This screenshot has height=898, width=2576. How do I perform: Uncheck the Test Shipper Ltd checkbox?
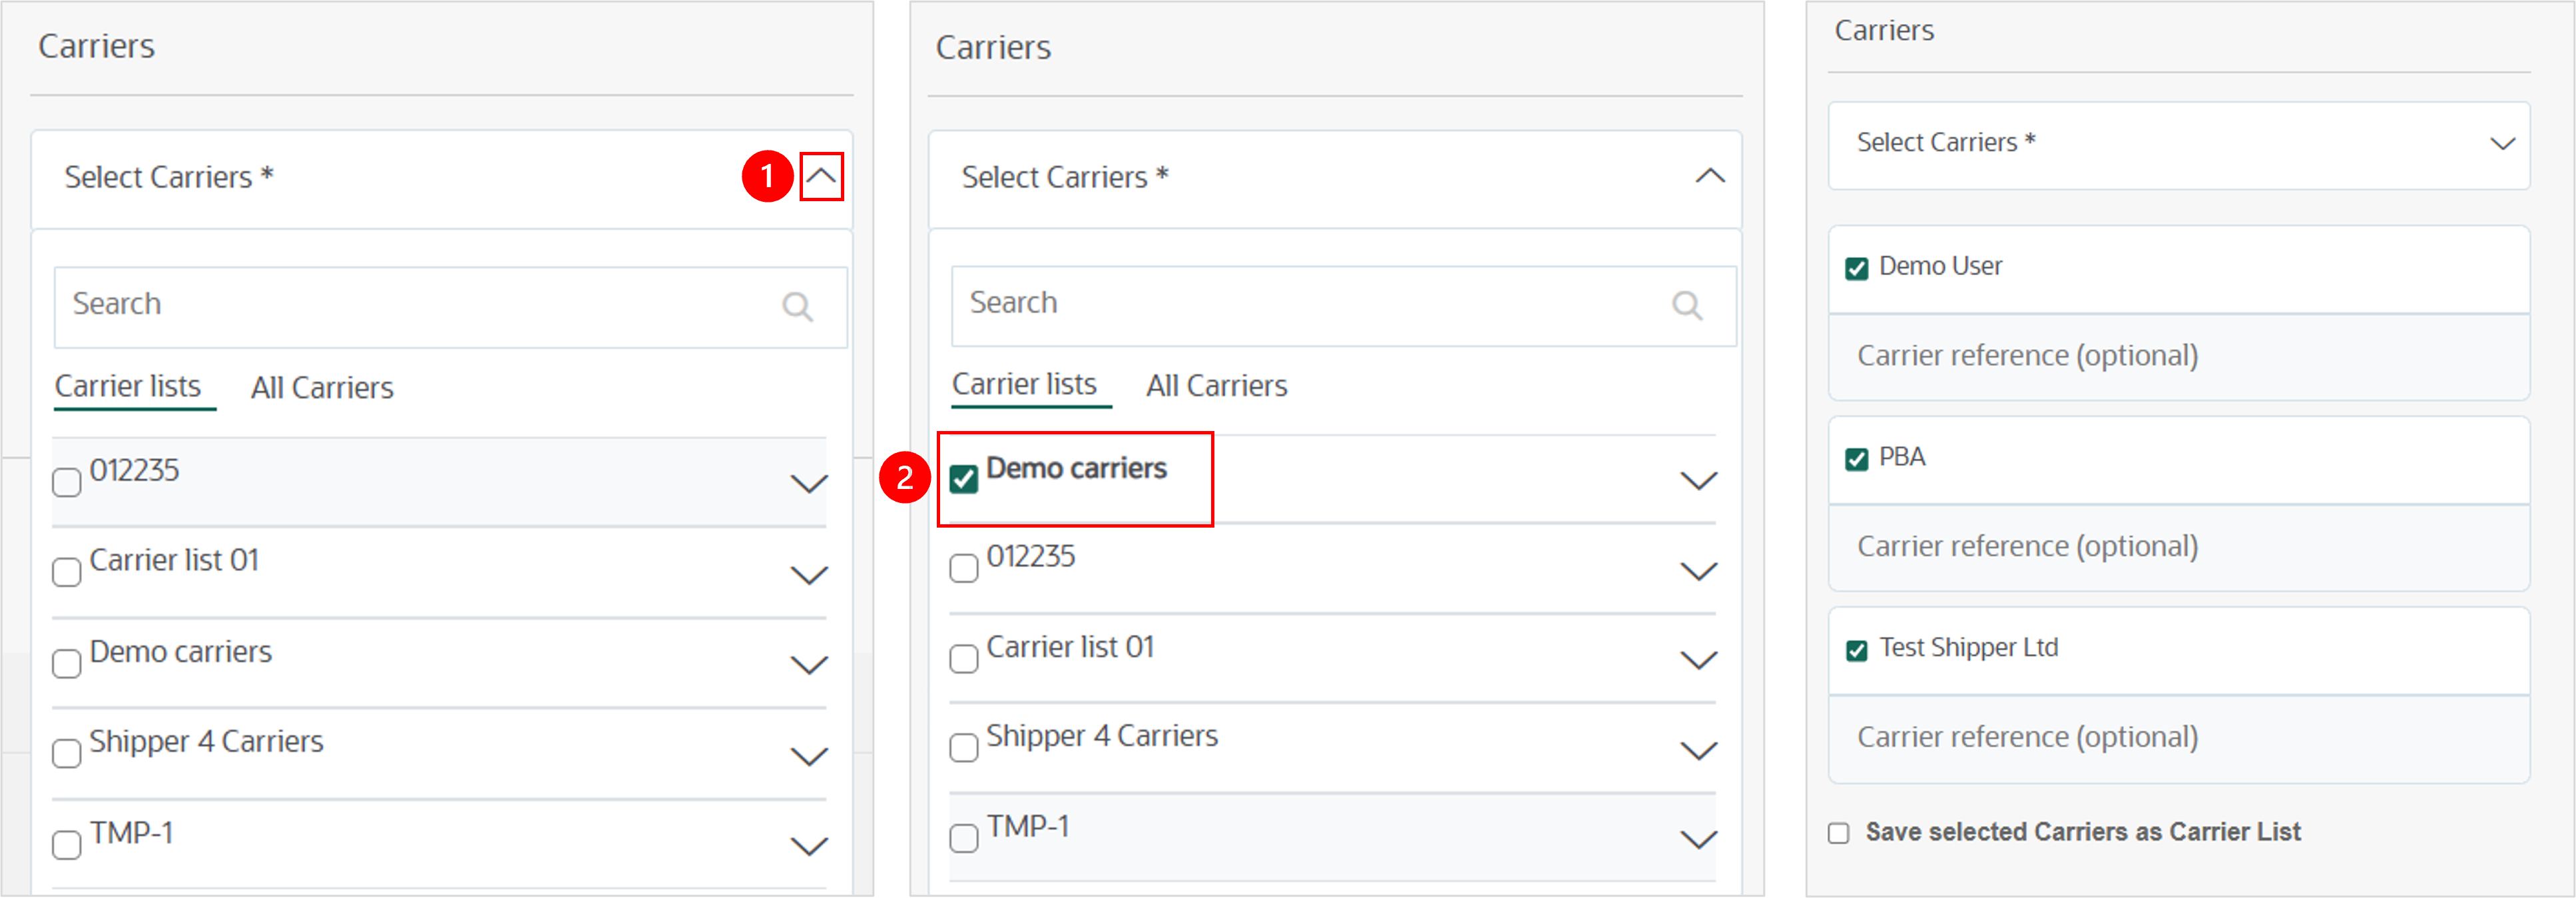[x=1856, y=651]
